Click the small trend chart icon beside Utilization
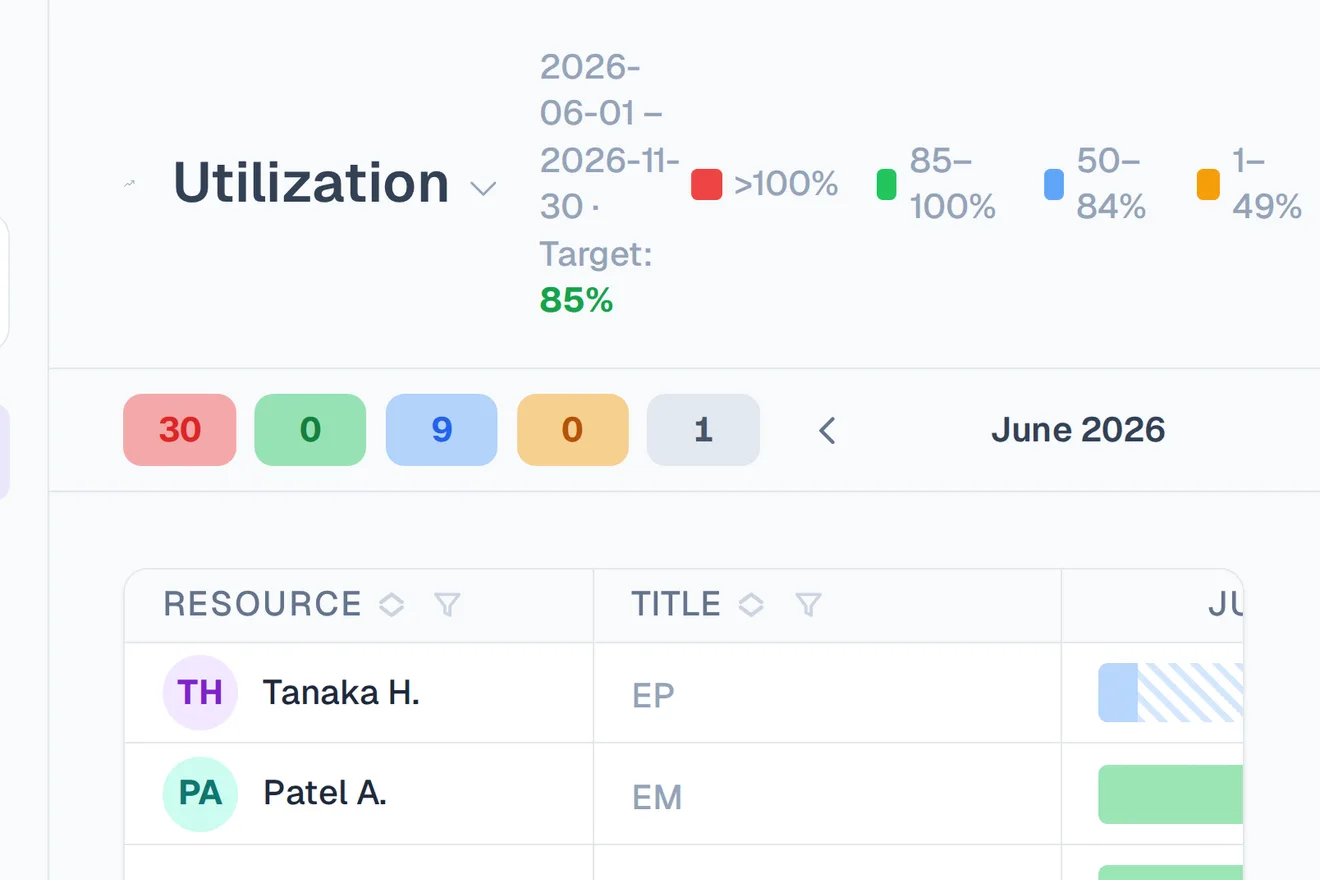 (x=129, y=184)
